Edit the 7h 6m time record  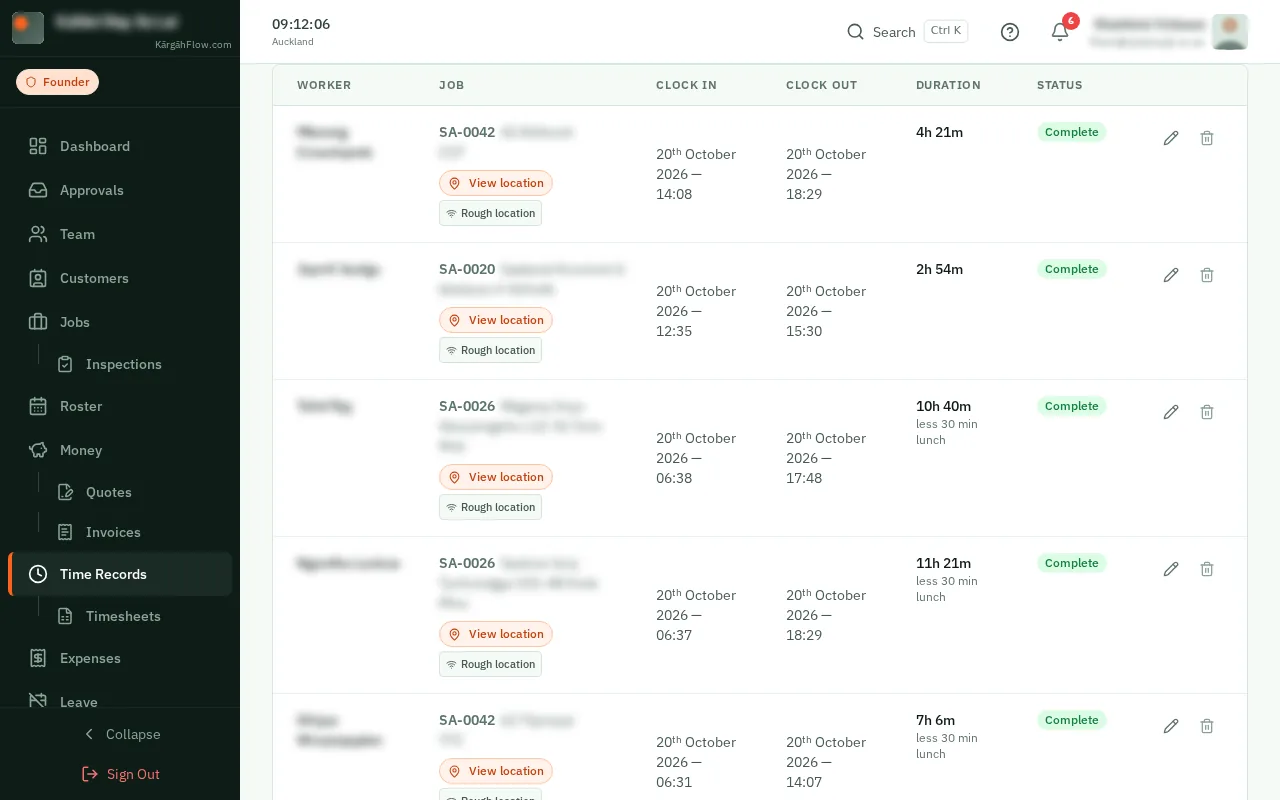(1171, 726)
